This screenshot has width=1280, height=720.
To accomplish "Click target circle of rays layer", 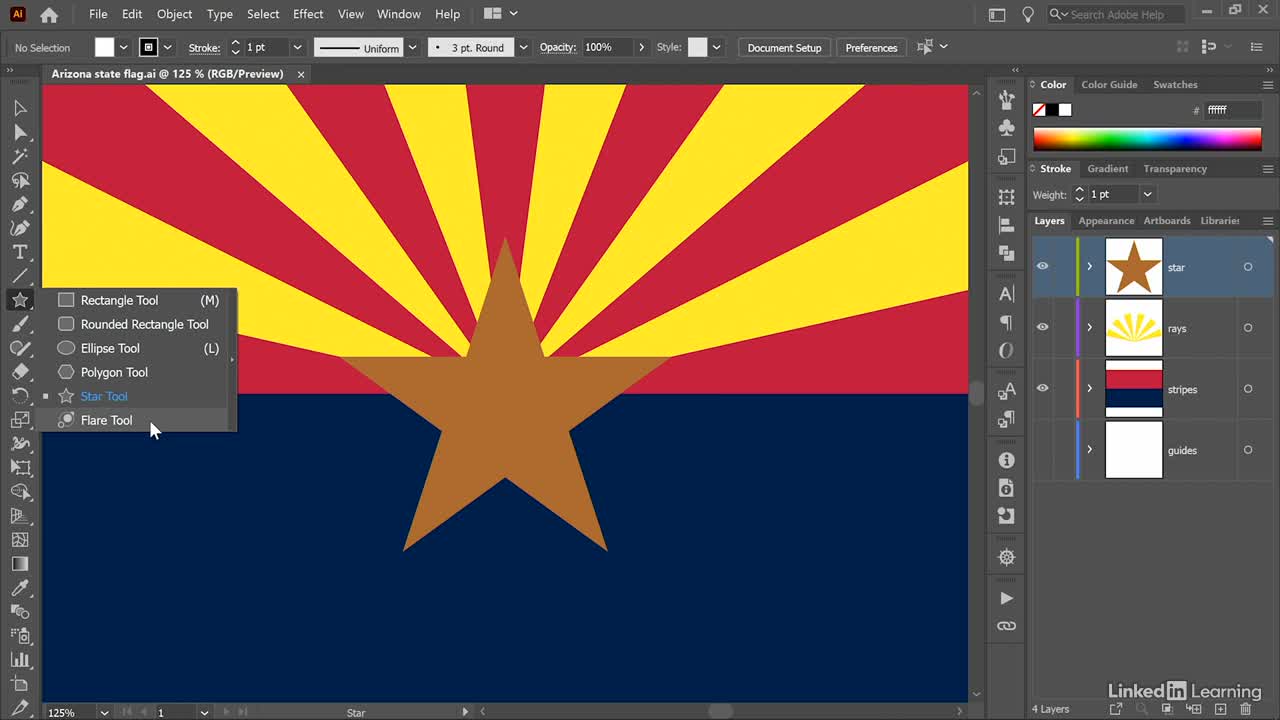I will click(1247, 328).
